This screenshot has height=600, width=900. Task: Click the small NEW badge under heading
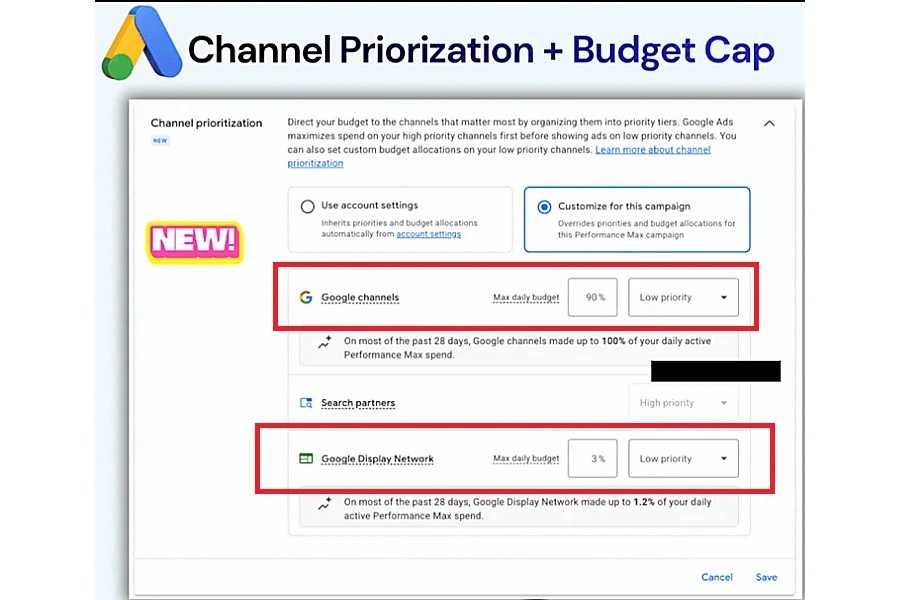click(160, 140)
